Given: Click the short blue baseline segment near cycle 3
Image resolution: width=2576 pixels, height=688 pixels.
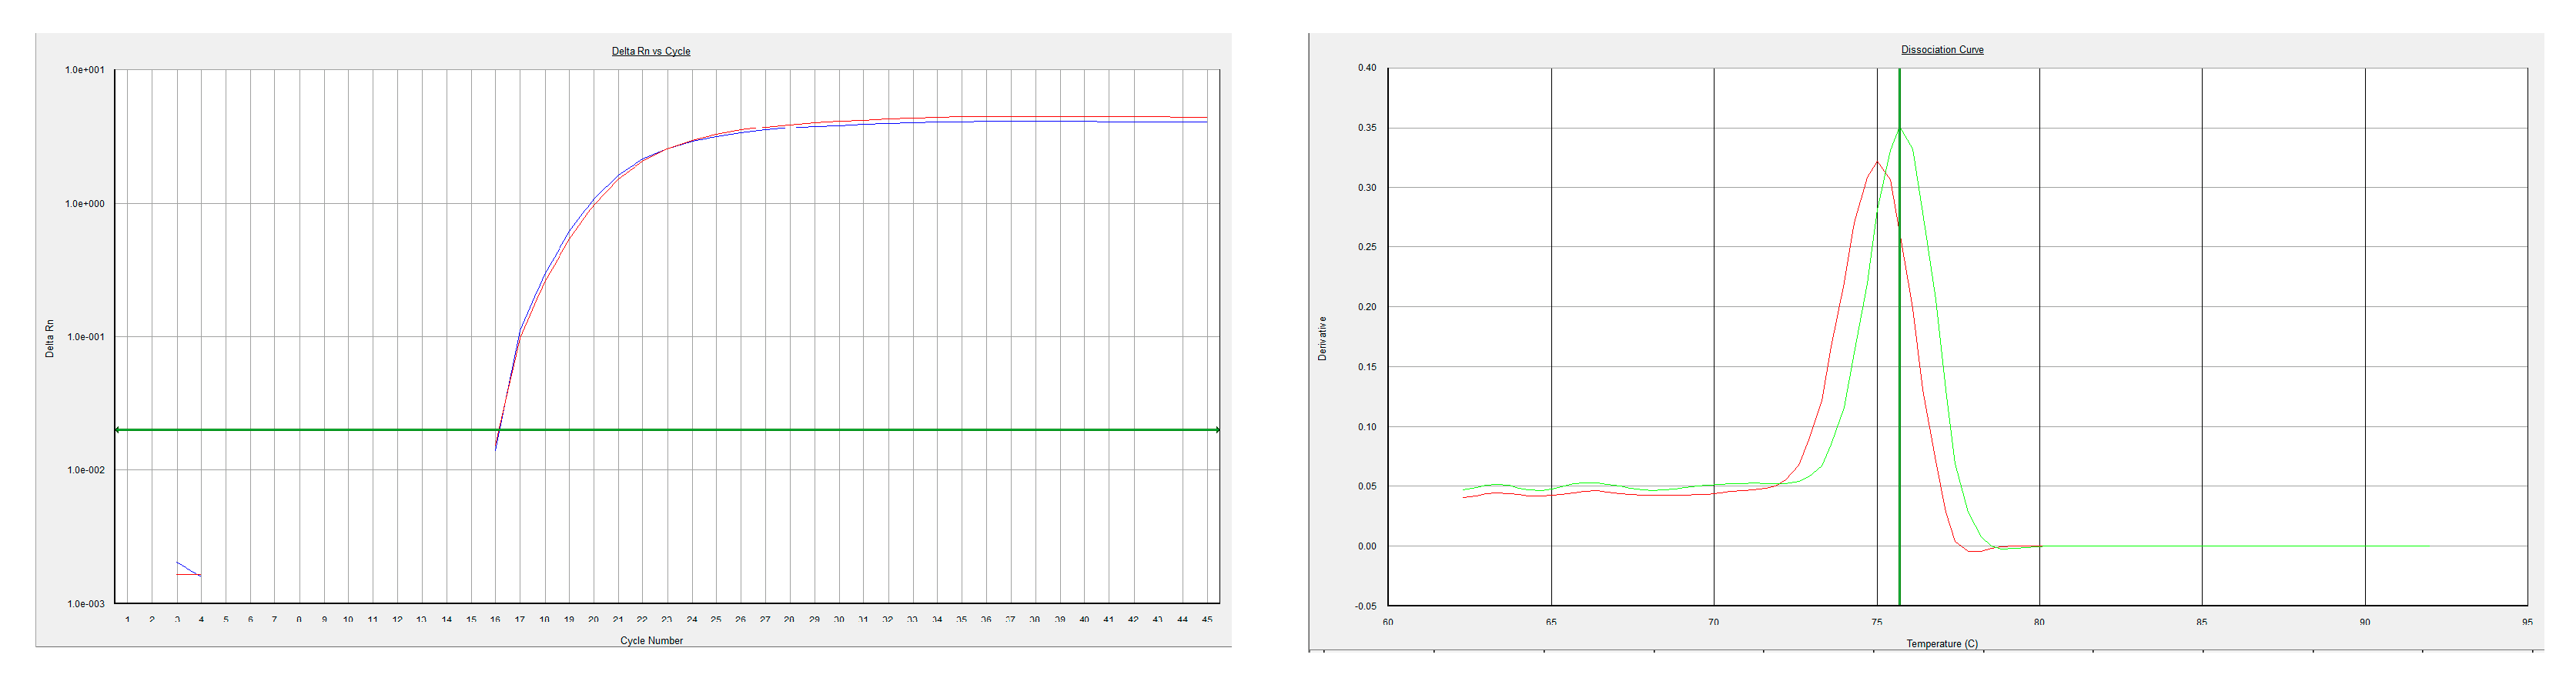Looking at the screenshot, I should click(x=188, y=568).
